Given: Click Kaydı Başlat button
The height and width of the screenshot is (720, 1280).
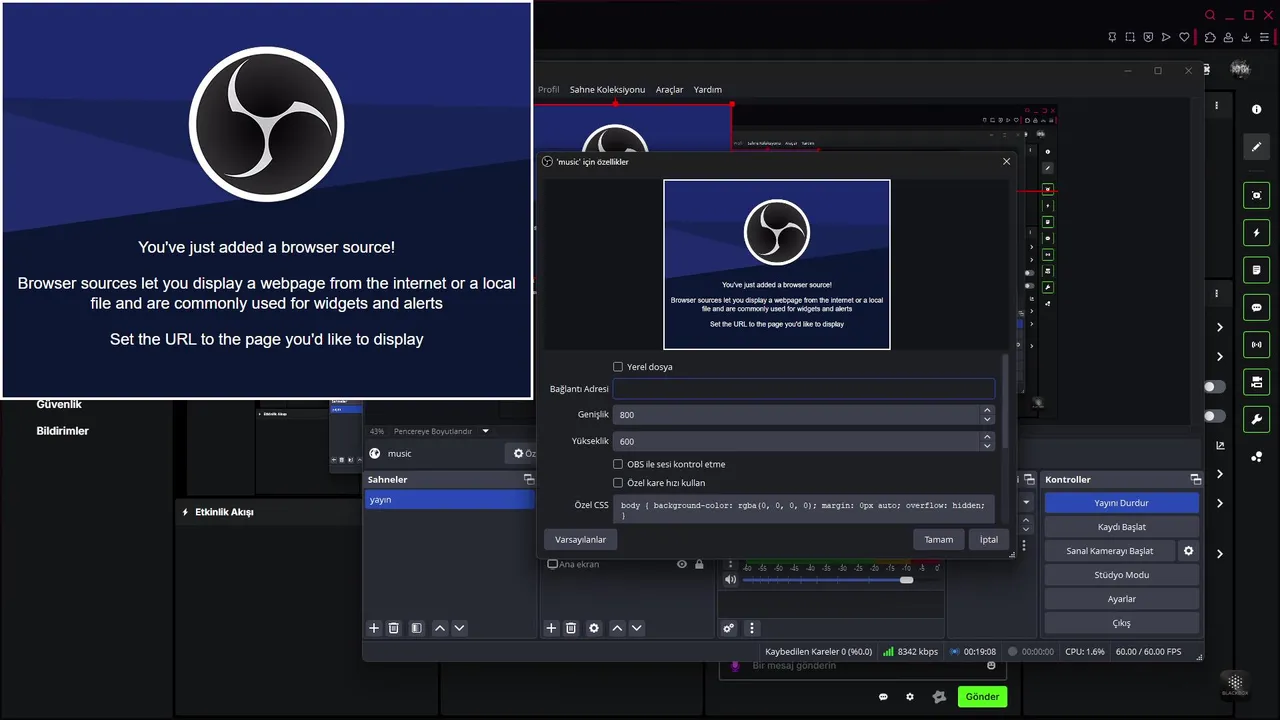Looking at the screenshot, I should (x=1121, y=527).
